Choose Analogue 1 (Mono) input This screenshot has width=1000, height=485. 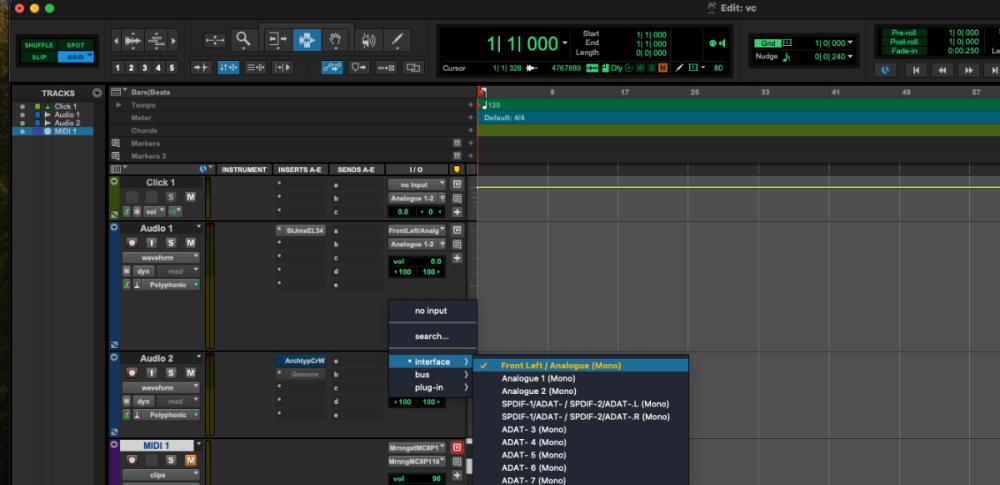click(538, 378)
